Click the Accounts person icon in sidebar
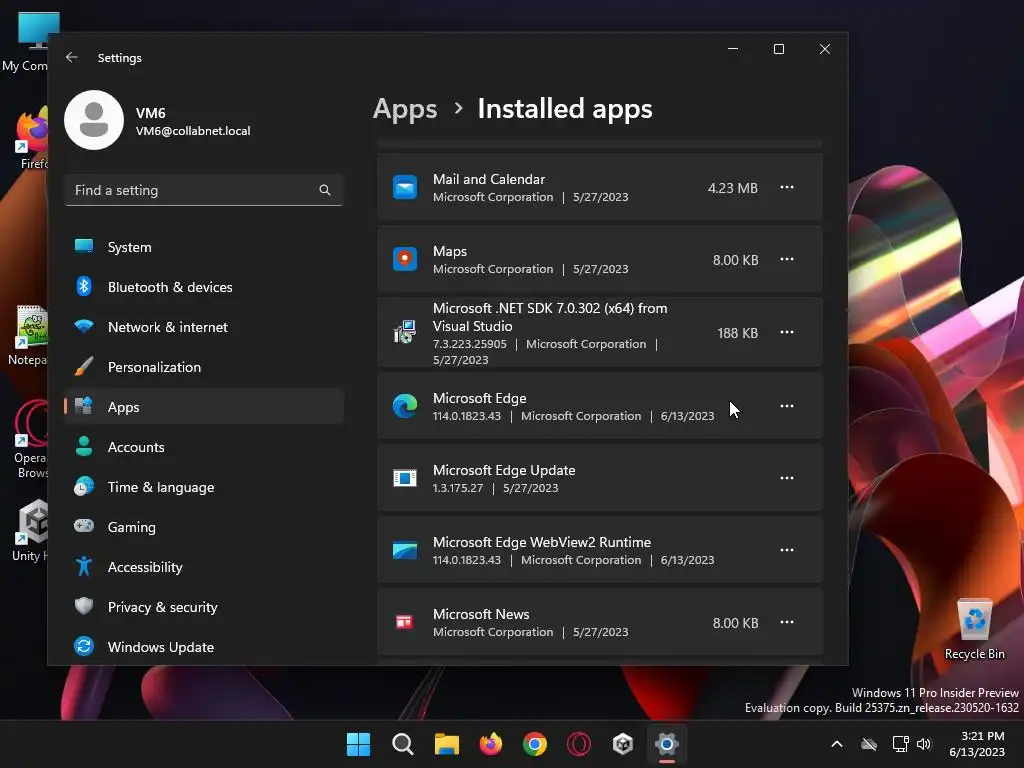This screenshot has width=1024, height=768. (84, 446)
